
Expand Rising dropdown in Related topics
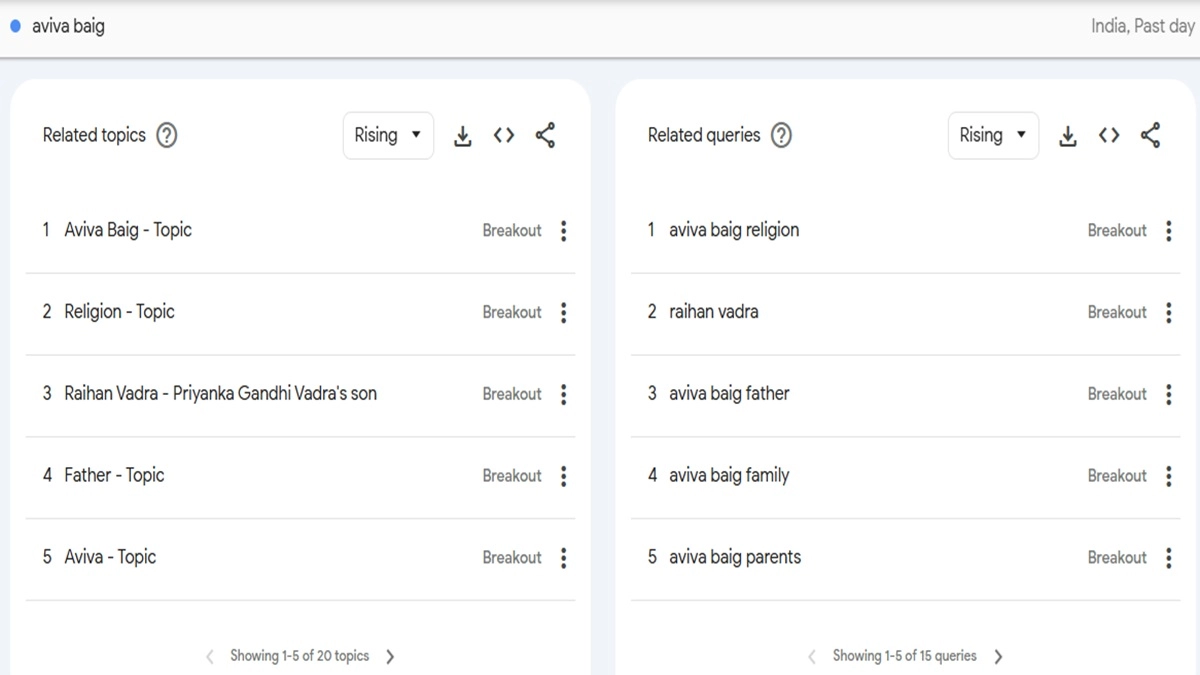coord(388,136)
